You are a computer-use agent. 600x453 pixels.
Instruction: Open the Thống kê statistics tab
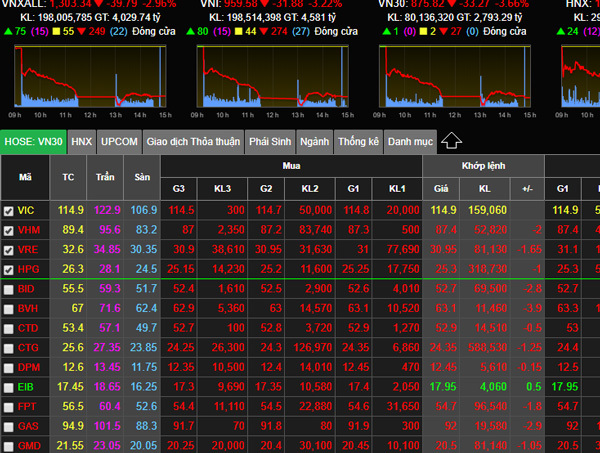pos(358,142)
